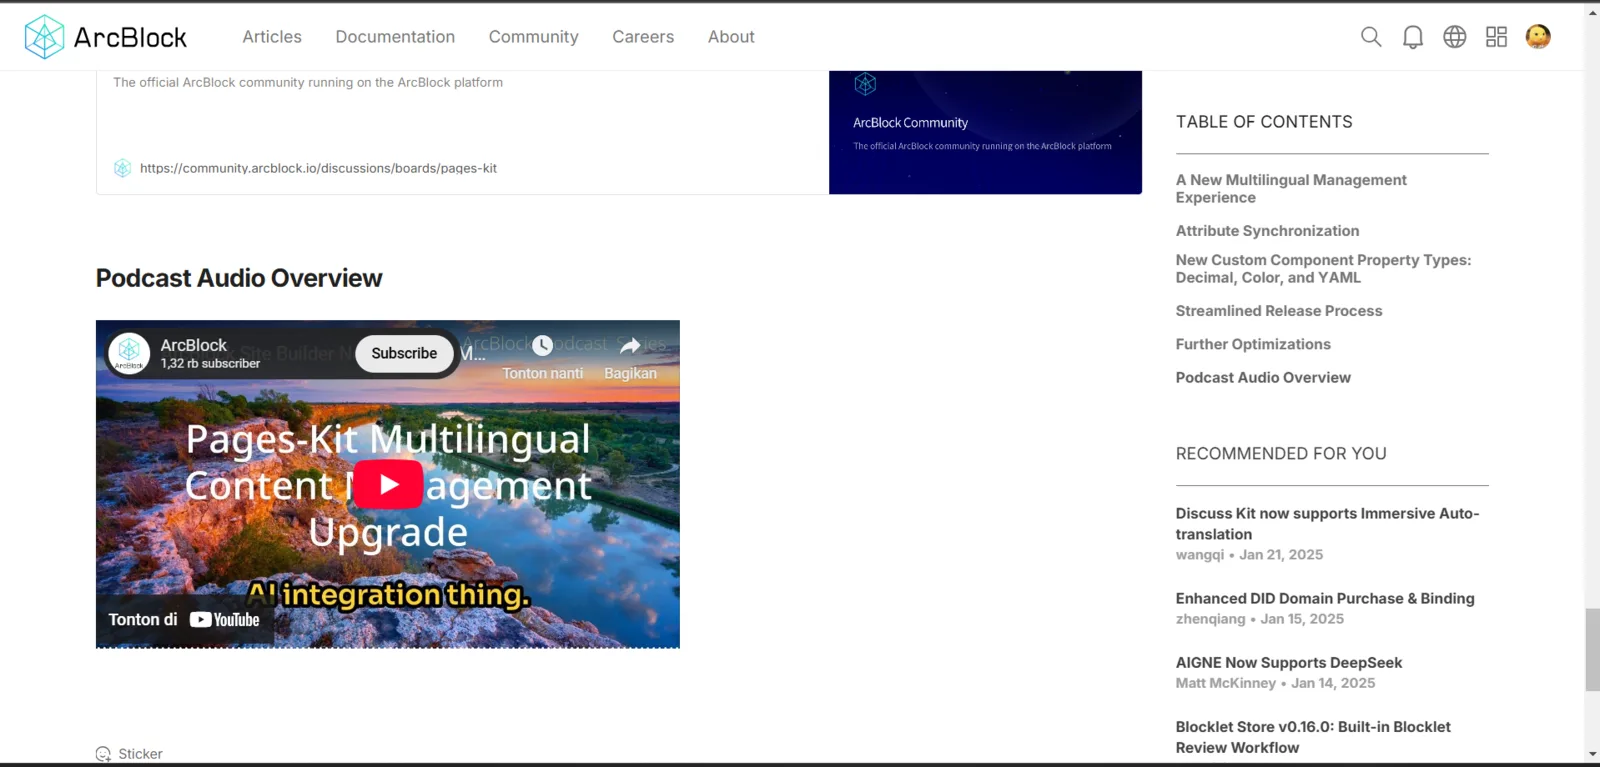This screenshot has height=767, width=1600.
Task: Open Enhanced DID Domain Purchase & Binding
Action: pyautogui.click(x=1325, y=599)
